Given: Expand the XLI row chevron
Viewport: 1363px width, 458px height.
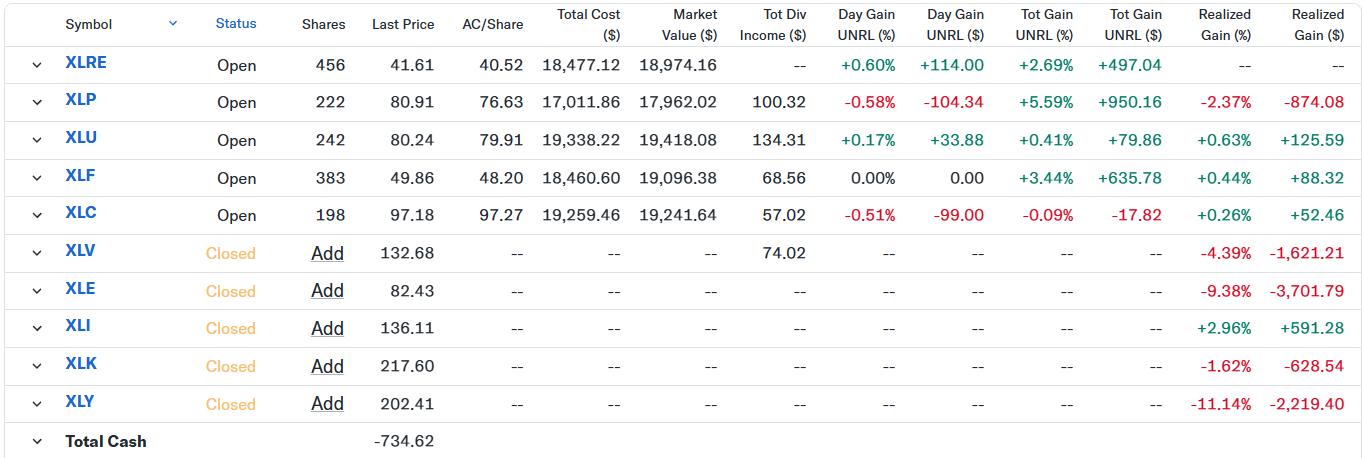Looking at the screenshot, I should coord(37,328).
